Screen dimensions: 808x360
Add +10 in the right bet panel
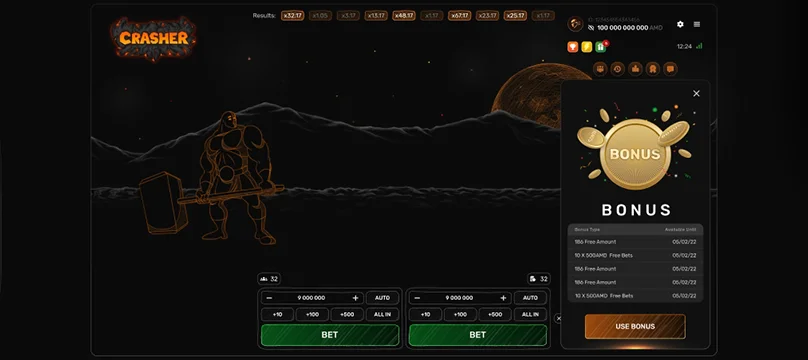425,314
